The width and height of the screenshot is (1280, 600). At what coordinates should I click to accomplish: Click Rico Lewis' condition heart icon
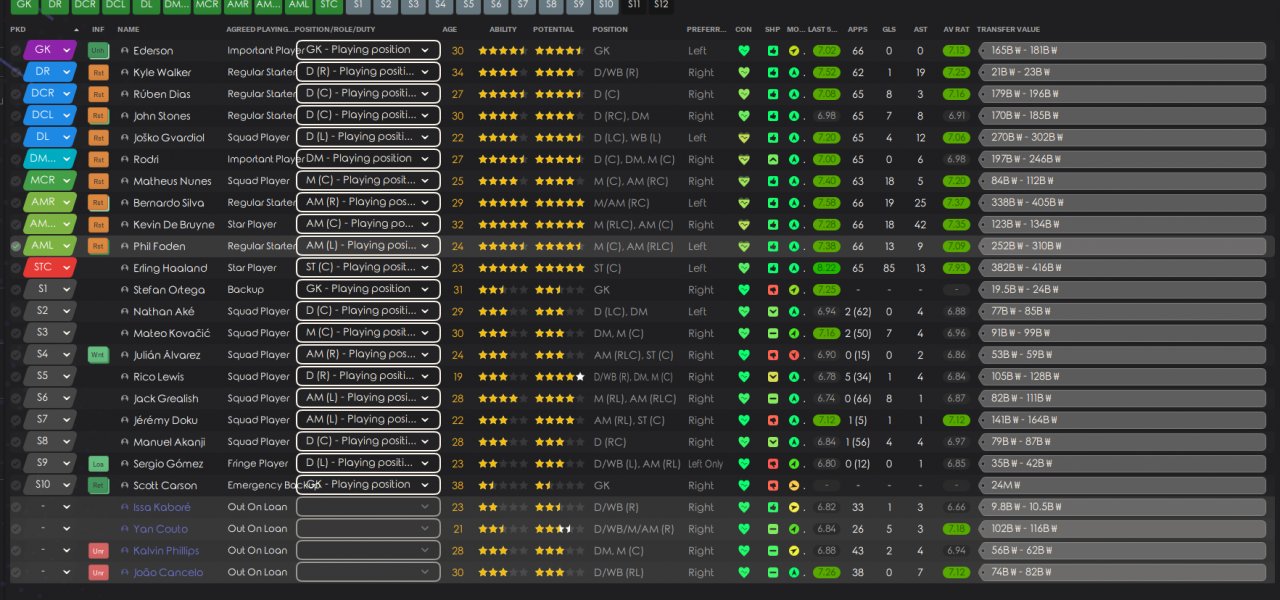click(743, 377)
